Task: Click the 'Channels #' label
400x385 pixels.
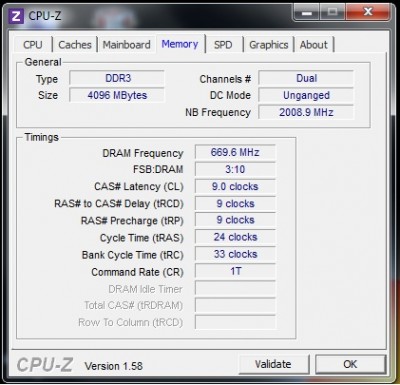Action: pyautogui.click(x=225, y=79)
